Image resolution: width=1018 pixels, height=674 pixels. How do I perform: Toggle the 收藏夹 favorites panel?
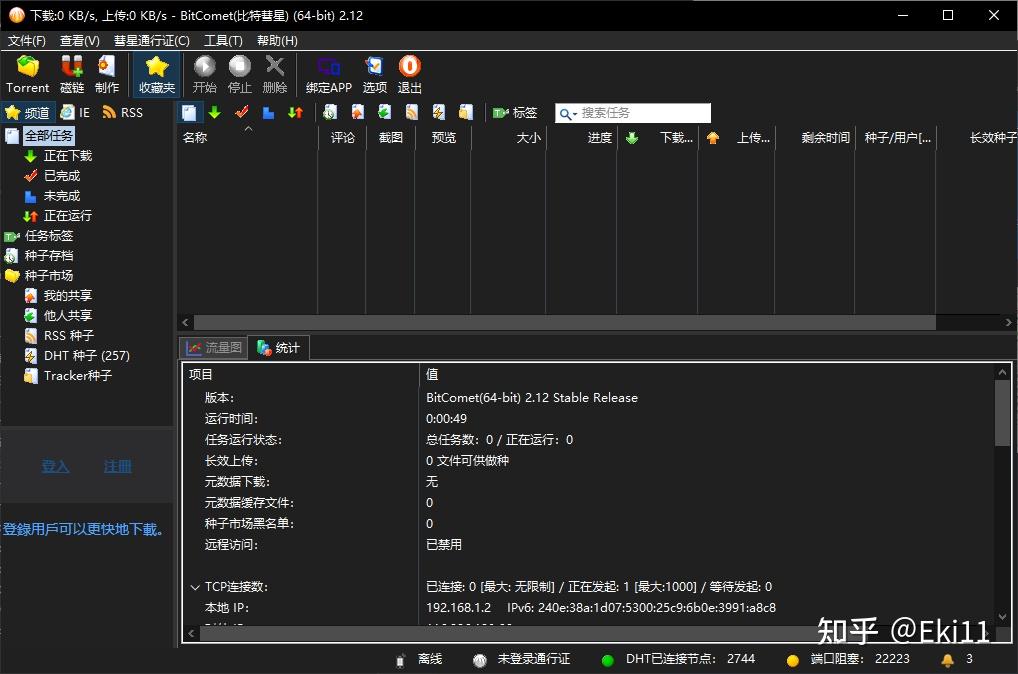tap(156, 75)
